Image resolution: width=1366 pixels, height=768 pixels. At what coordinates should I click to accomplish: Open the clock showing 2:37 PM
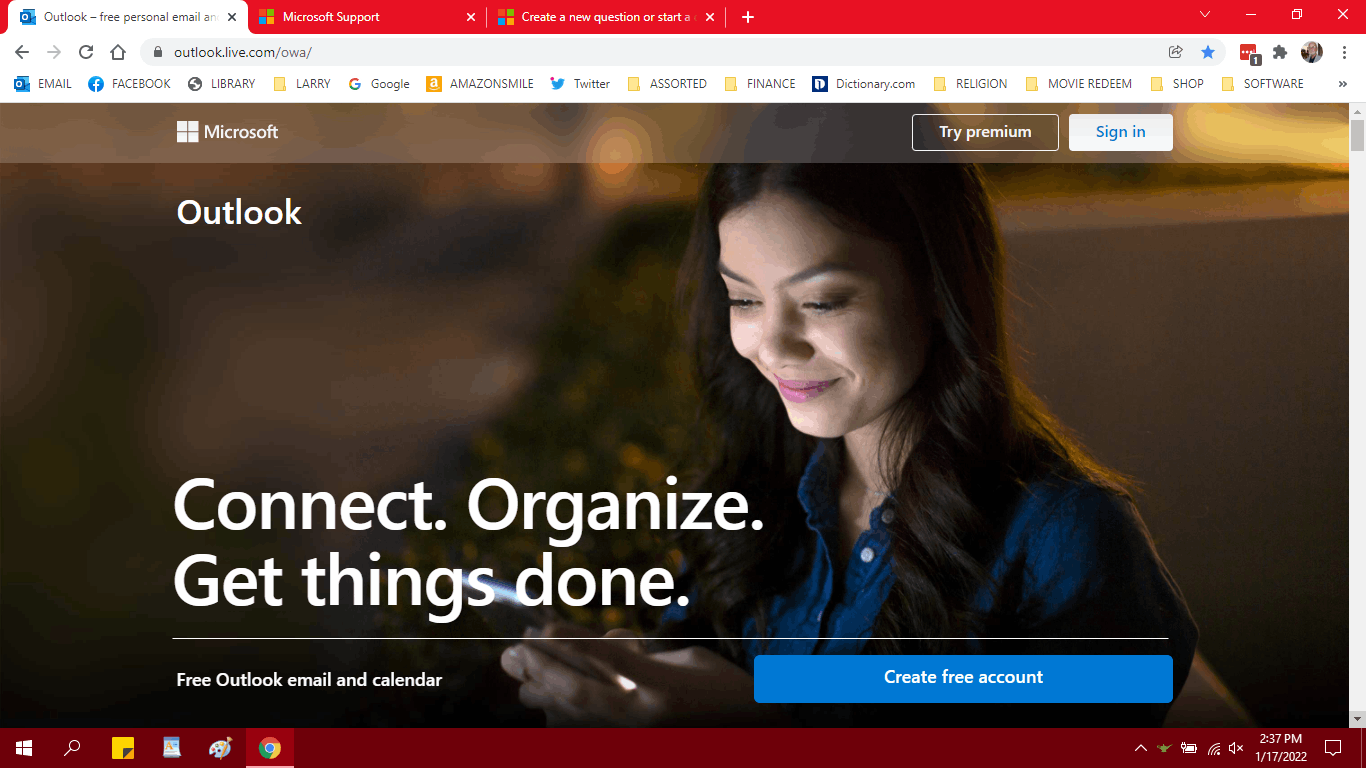(1281, 748)
